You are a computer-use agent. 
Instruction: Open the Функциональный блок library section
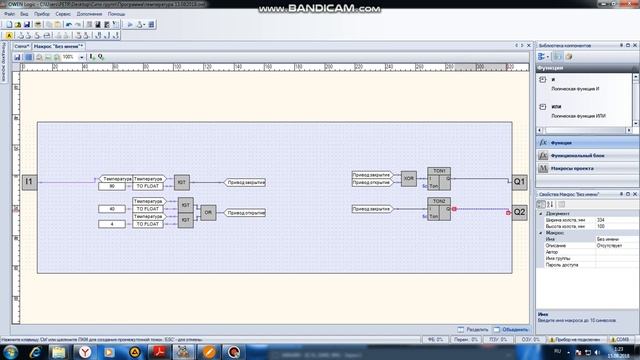[587, 156]
